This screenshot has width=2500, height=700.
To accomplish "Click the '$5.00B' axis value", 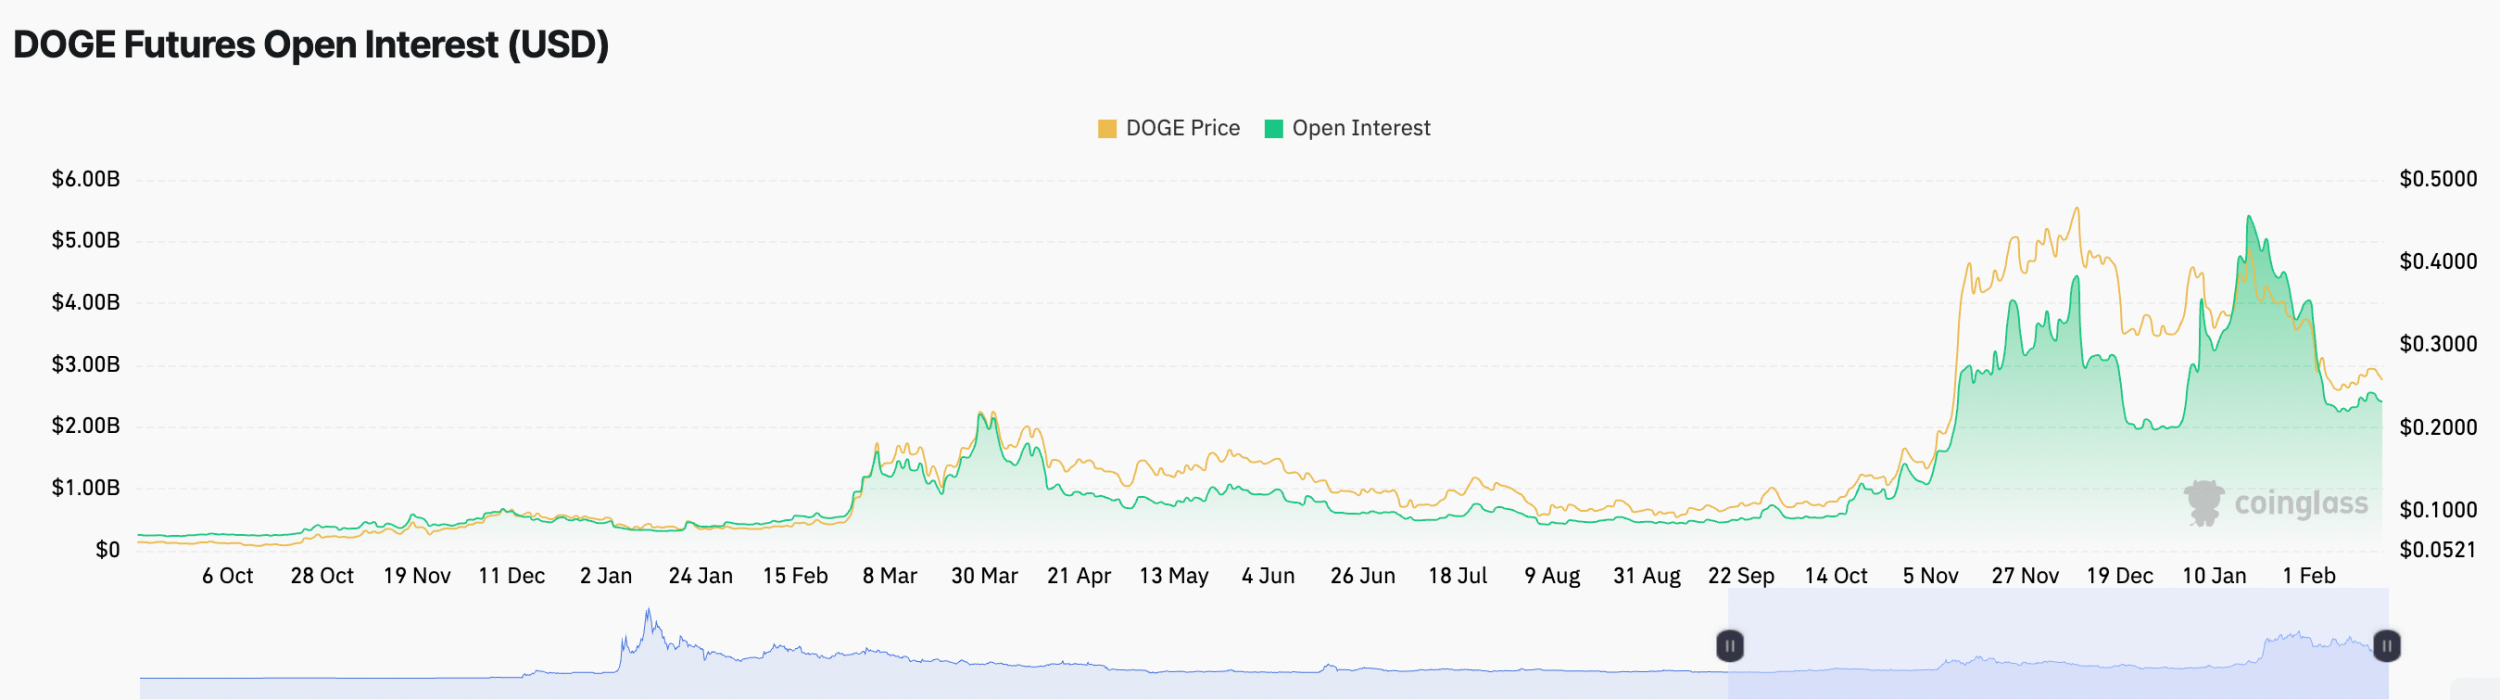I will 86,240.
